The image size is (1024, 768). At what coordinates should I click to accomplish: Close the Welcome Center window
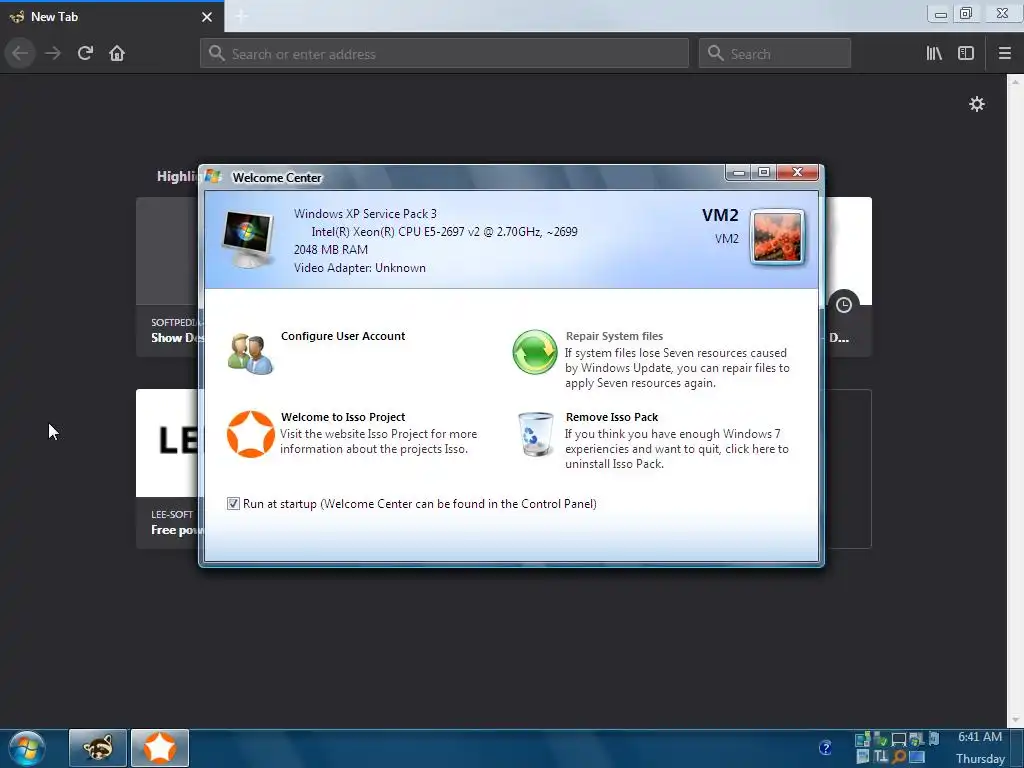pos(797,172)
